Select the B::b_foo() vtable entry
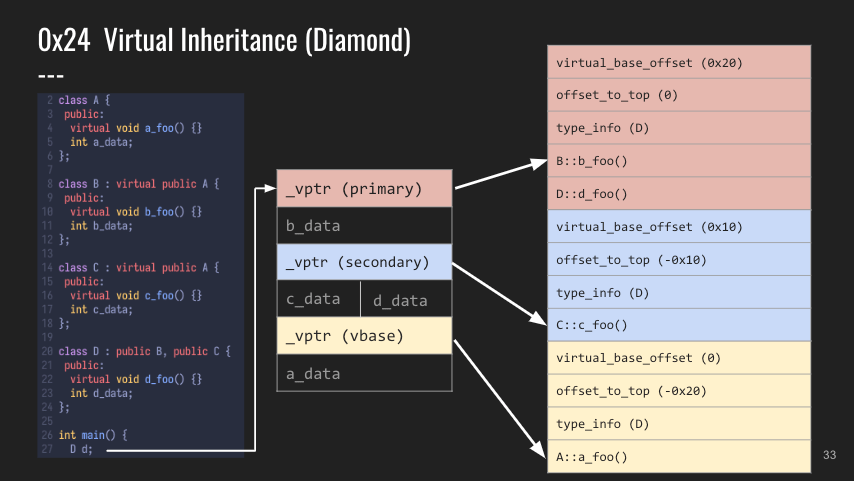The image size is (854, 481). coord(679,161)
